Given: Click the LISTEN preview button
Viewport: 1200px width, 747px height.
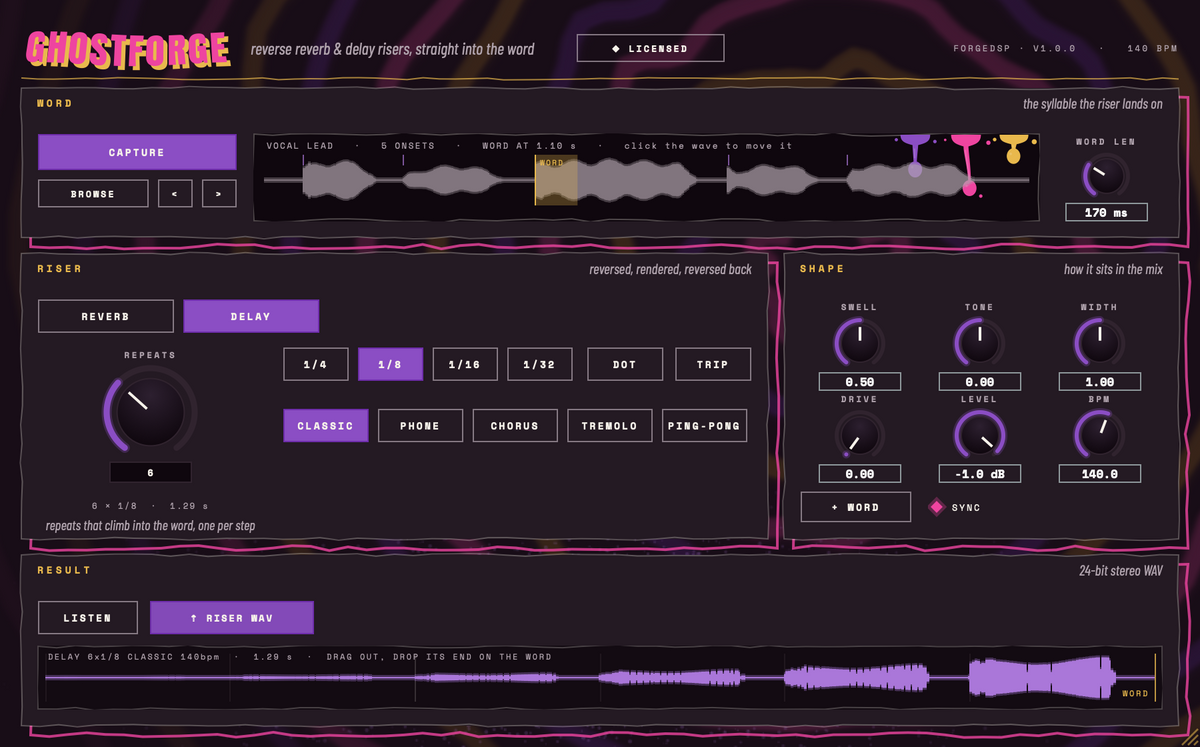Looking at the screenshot, I should point(88,617).
